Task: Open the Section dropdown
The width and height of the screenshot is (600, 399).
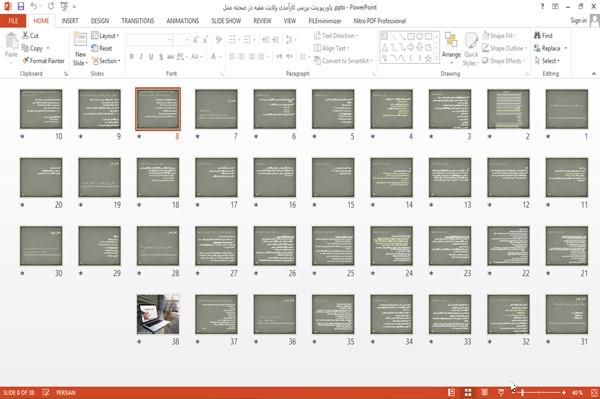Action: pos(106,61)
